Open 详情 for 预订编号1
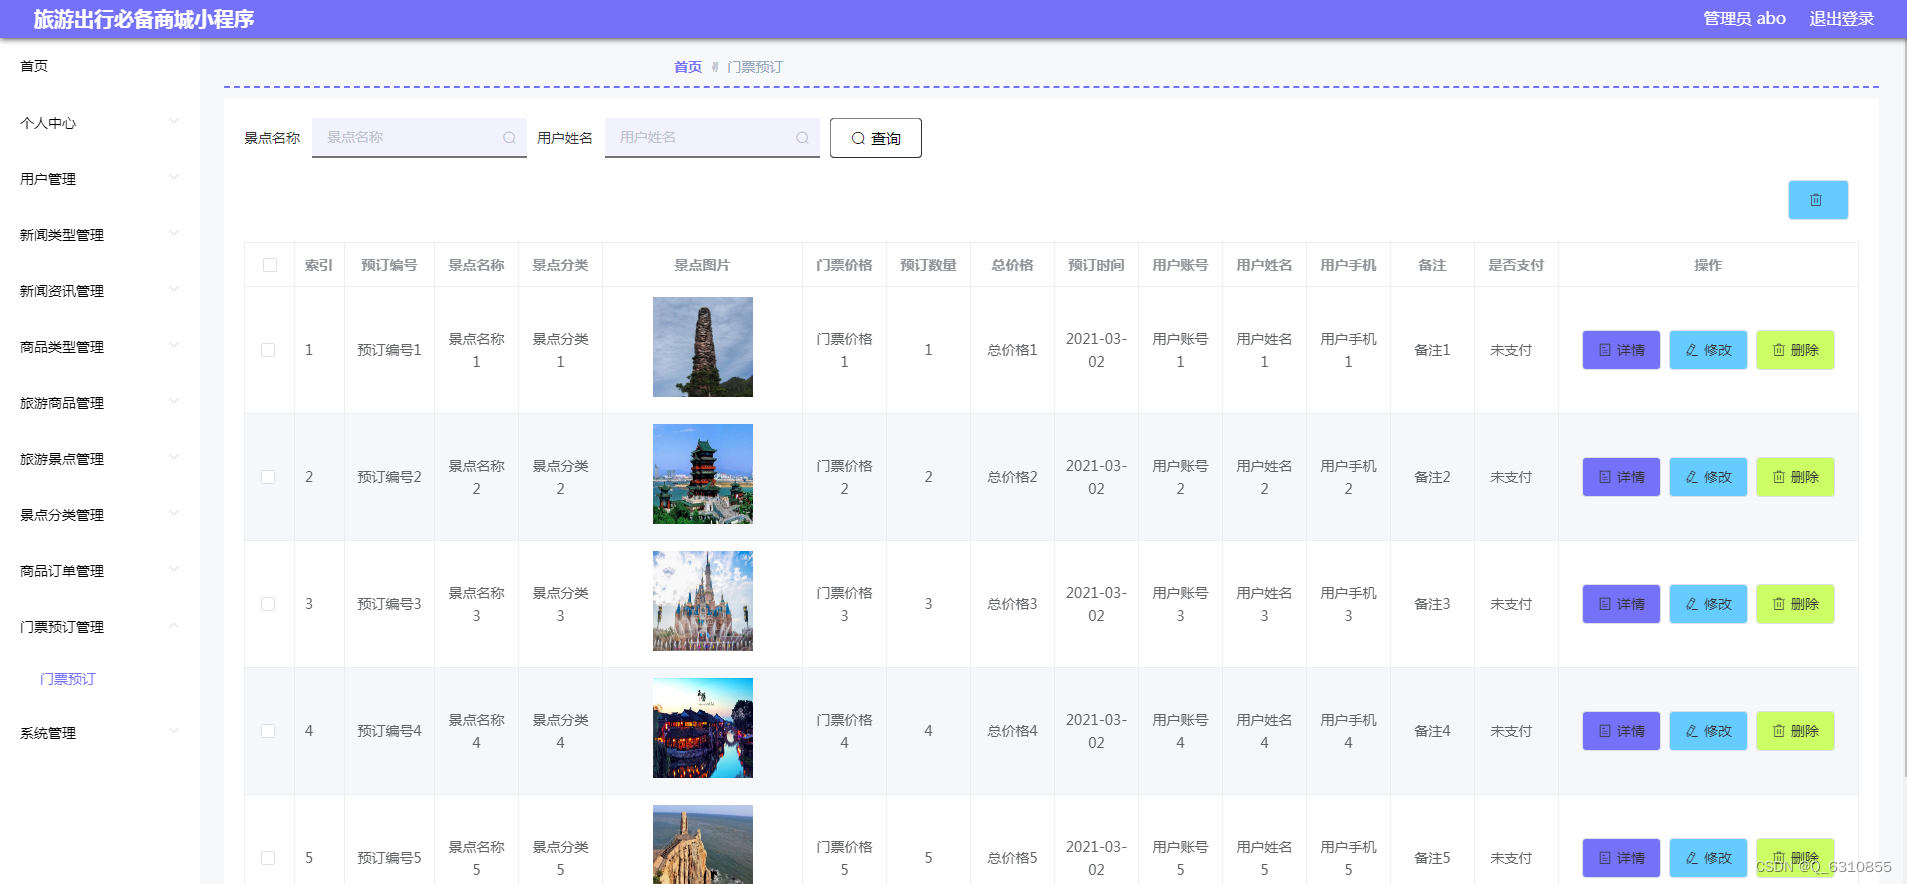This screenshot has height=884, width=1907. tap(1621, 350)
